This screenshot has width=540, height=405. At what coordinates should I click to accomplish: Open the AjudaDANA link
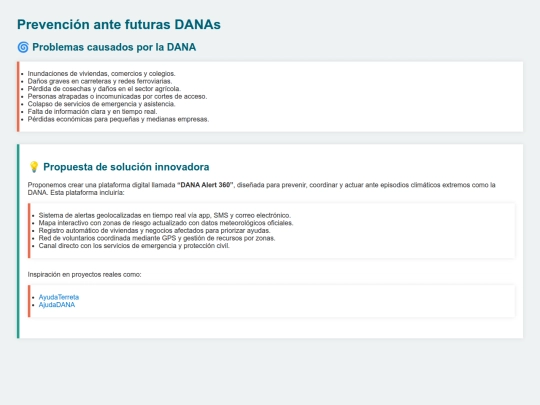click(56, 305)
